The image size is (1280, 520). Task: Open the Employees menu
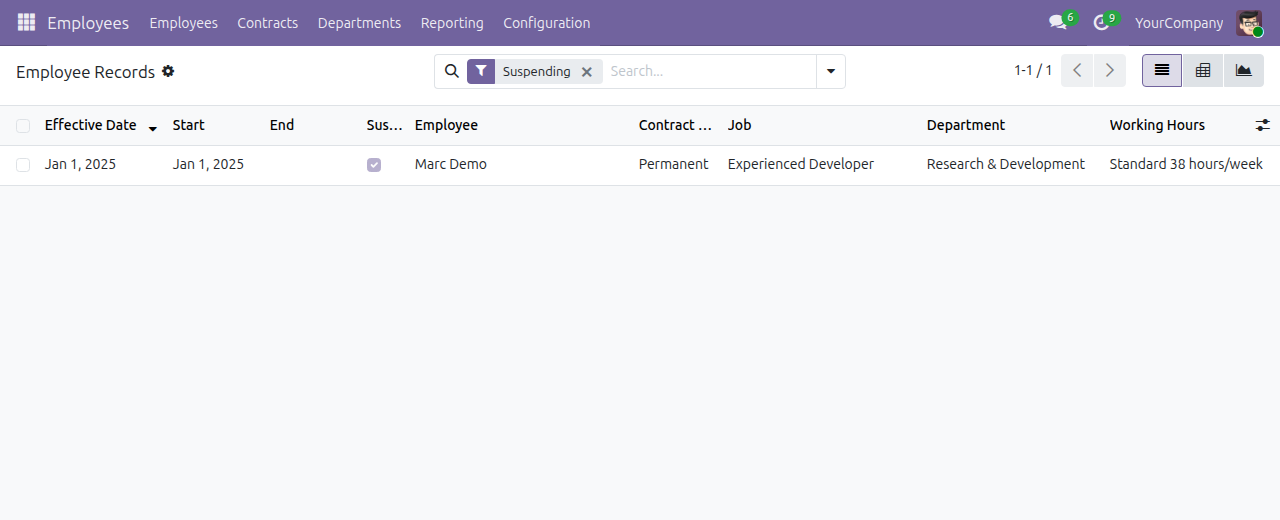[x=183, y=22]
